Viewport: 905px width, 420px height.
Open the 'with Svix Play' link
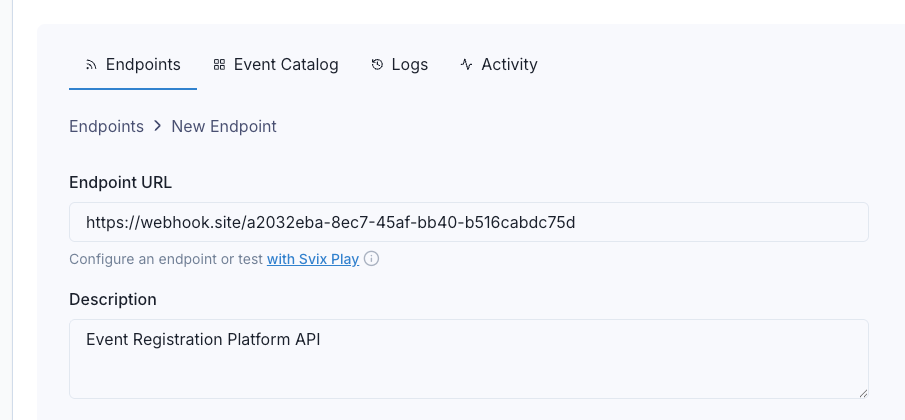[313, 259]
